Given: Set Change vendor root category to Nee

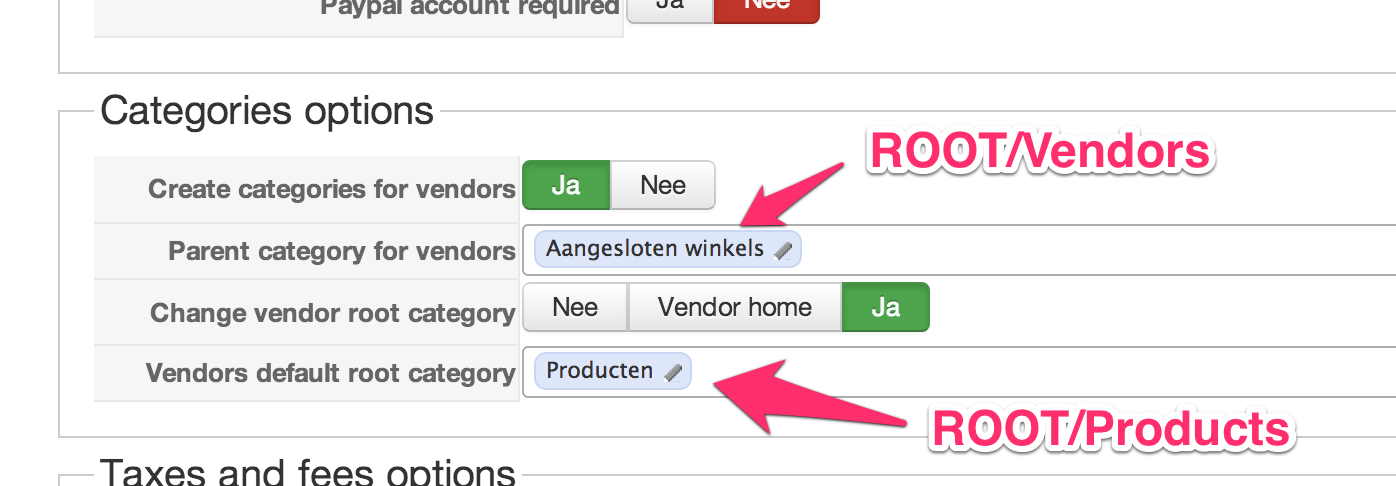Looking at the screenshot, I should click(x=575, y=307).
